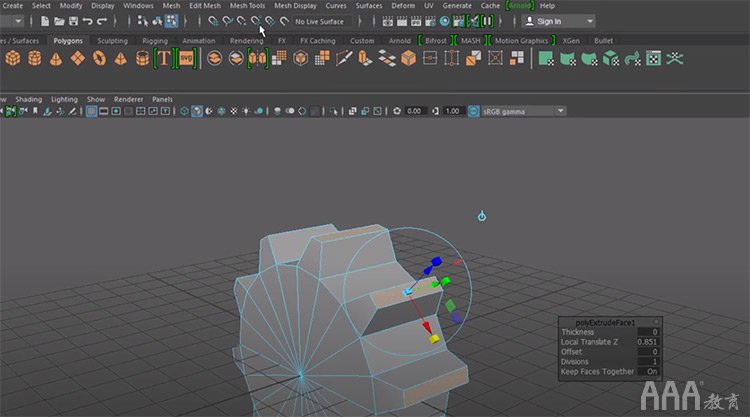Image resolution: width=750 pixels, height=417 pixels.
Task: Click the No Live Surface field
Action: [x=322, y=22]
